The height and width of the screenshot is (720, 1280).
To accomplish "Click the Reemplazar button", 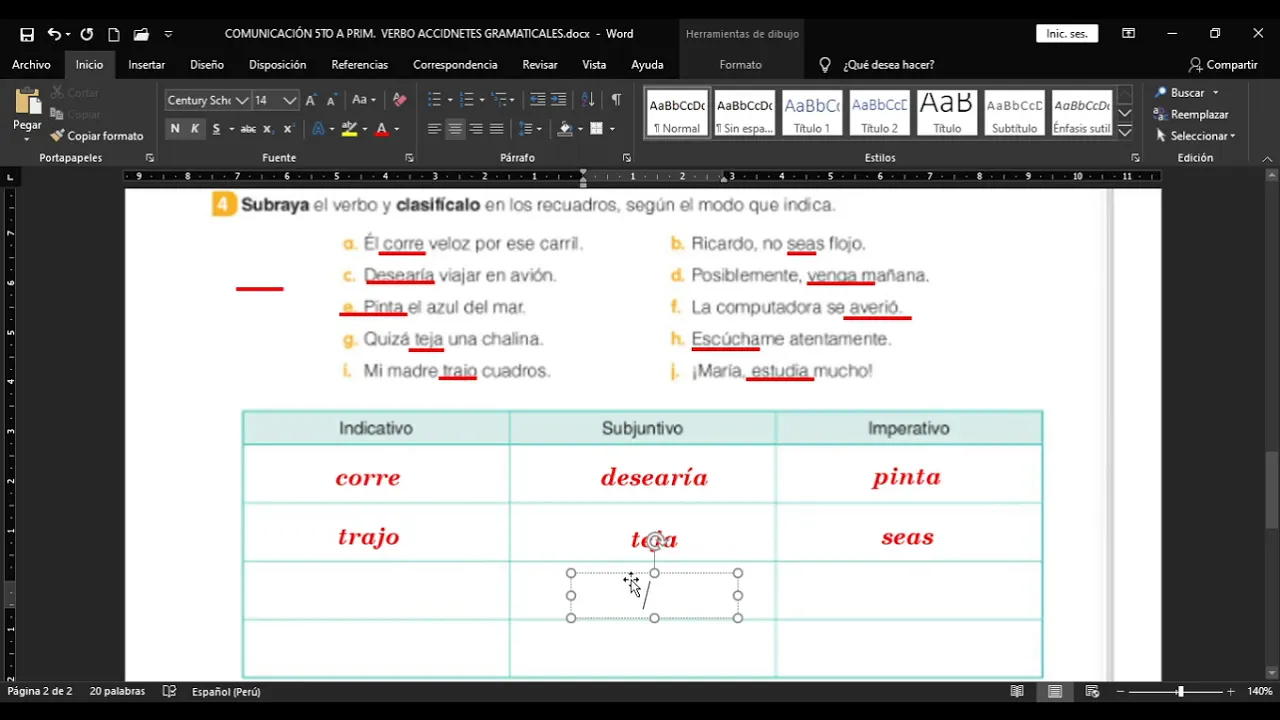I will click(x=1191, y=115).
